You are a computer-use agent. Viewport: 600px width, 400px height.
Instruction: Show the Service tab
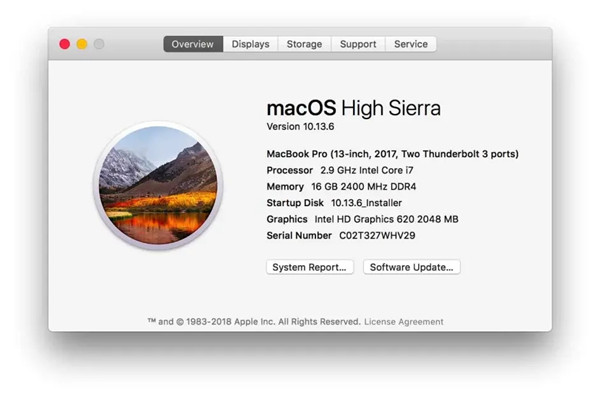coord(410,44)
